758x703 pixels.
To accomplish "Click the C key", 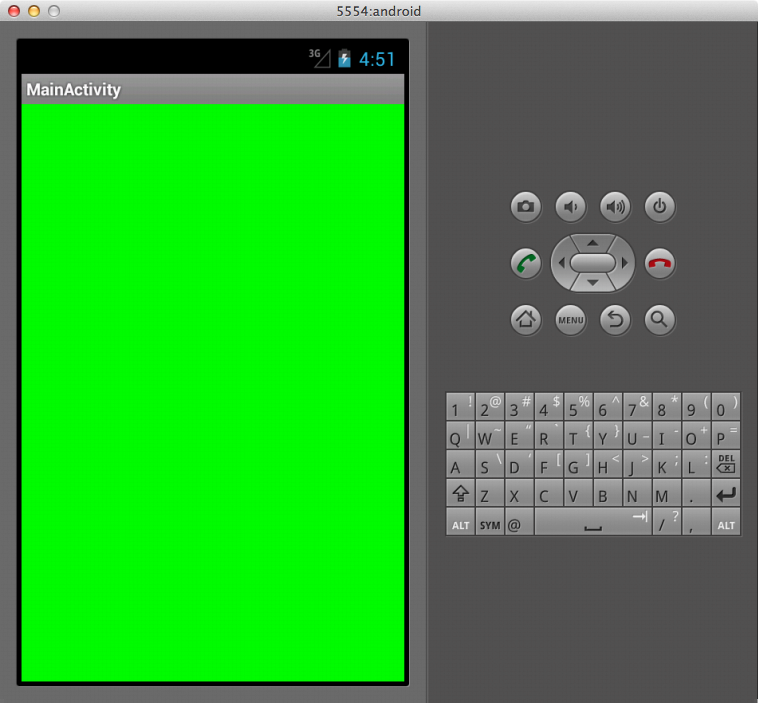I will click(549, 493).
